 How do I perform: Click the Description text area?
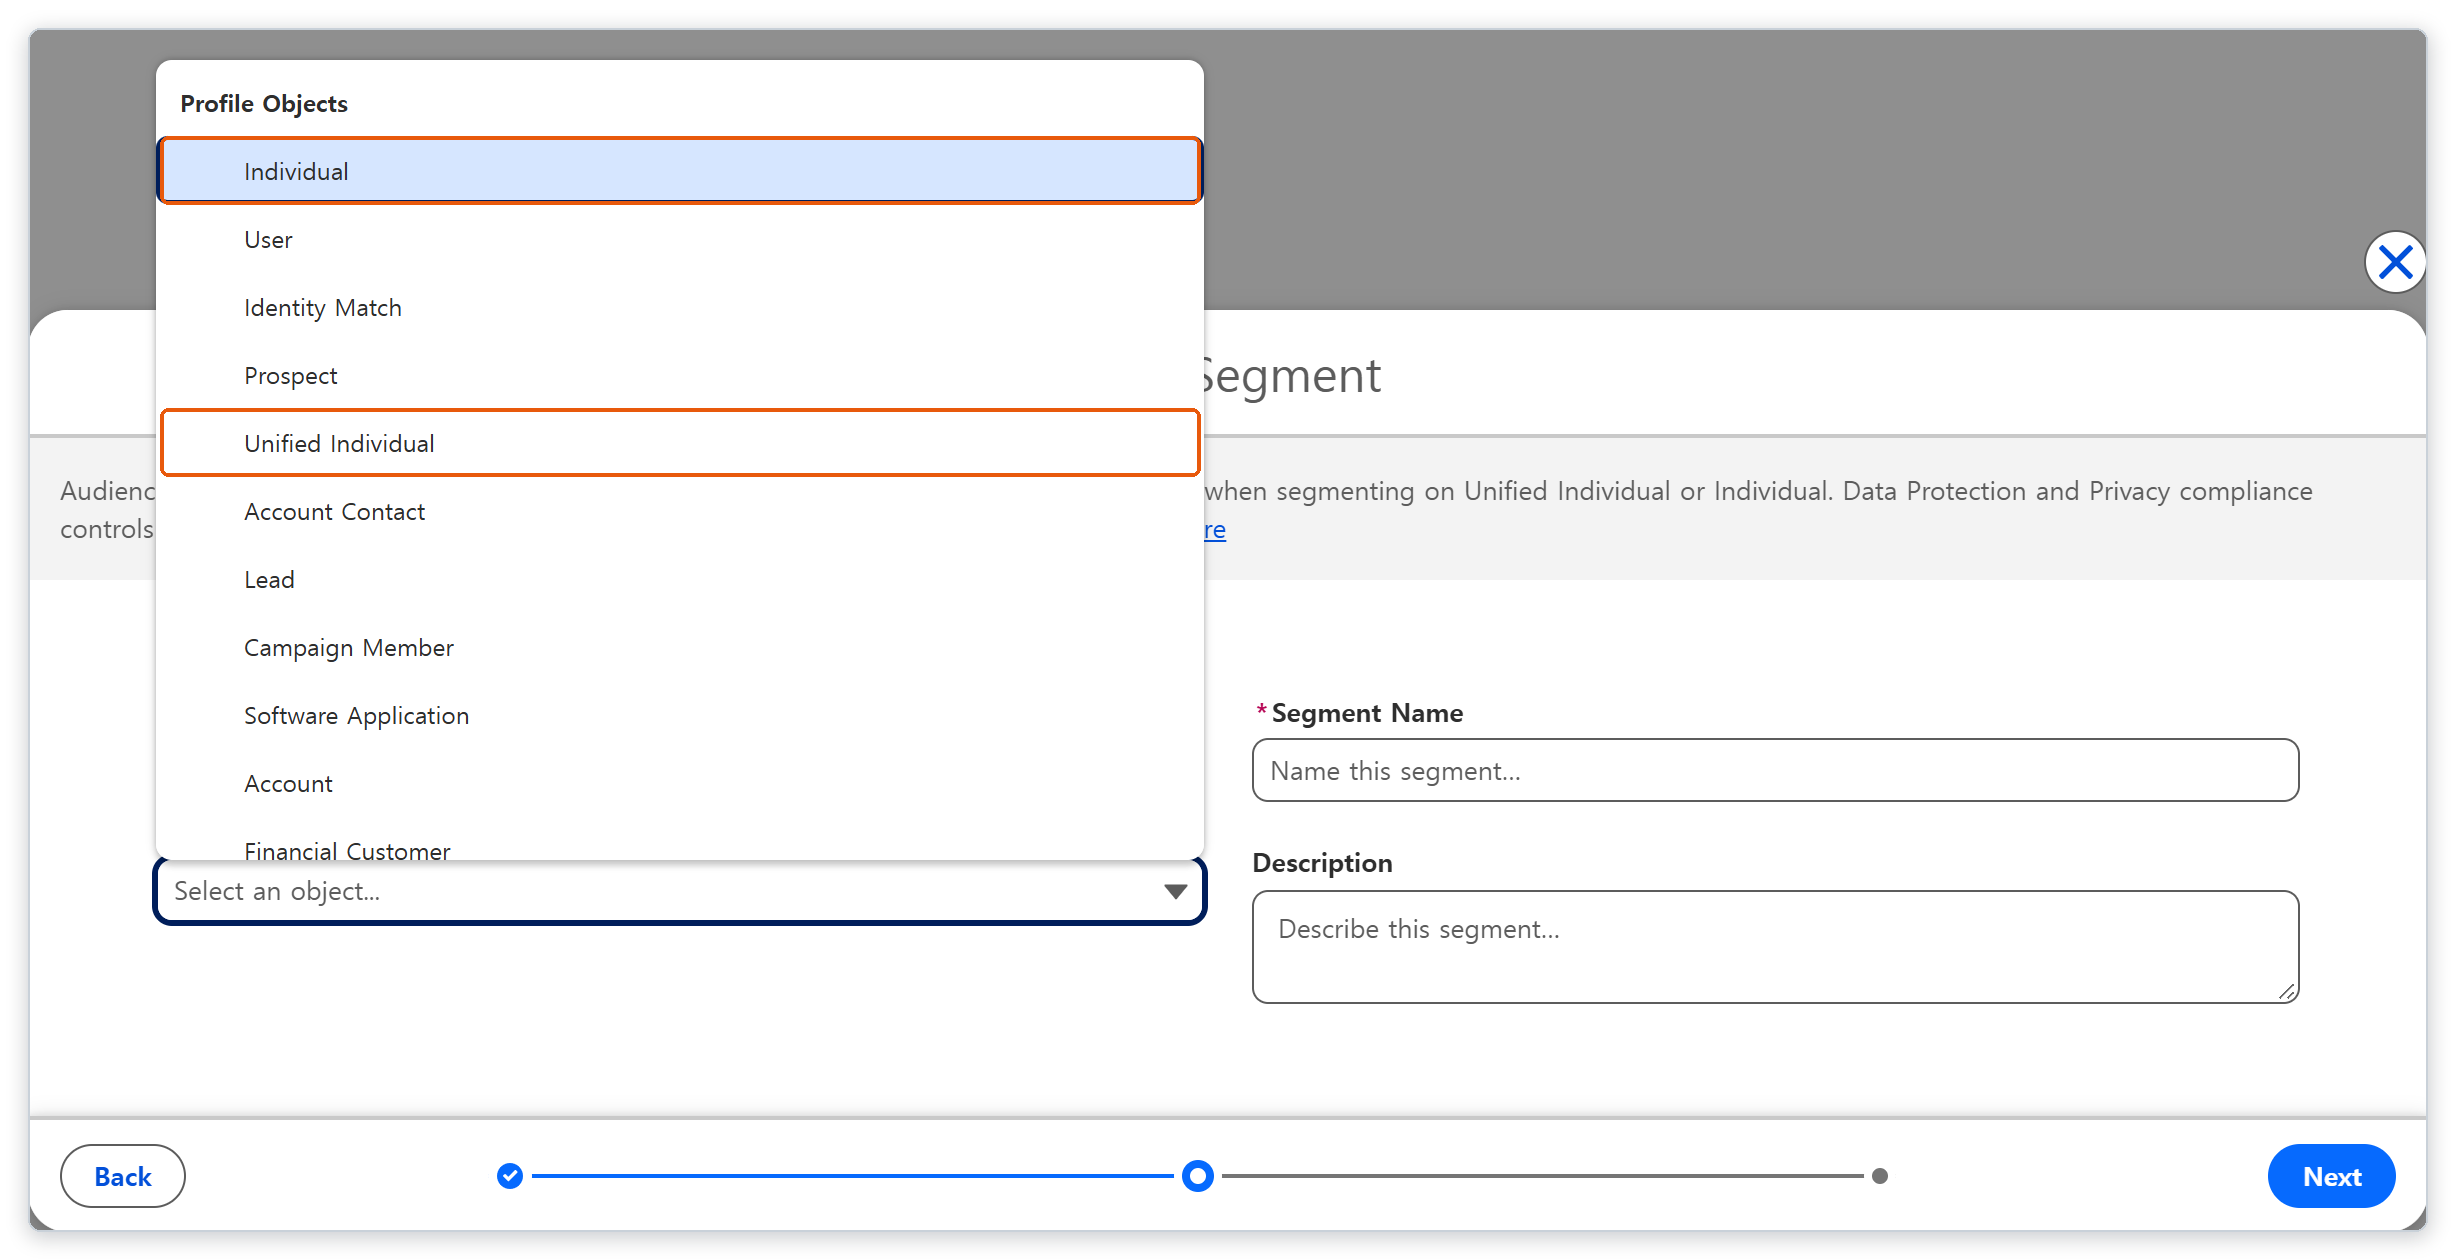coord(1775,946)
